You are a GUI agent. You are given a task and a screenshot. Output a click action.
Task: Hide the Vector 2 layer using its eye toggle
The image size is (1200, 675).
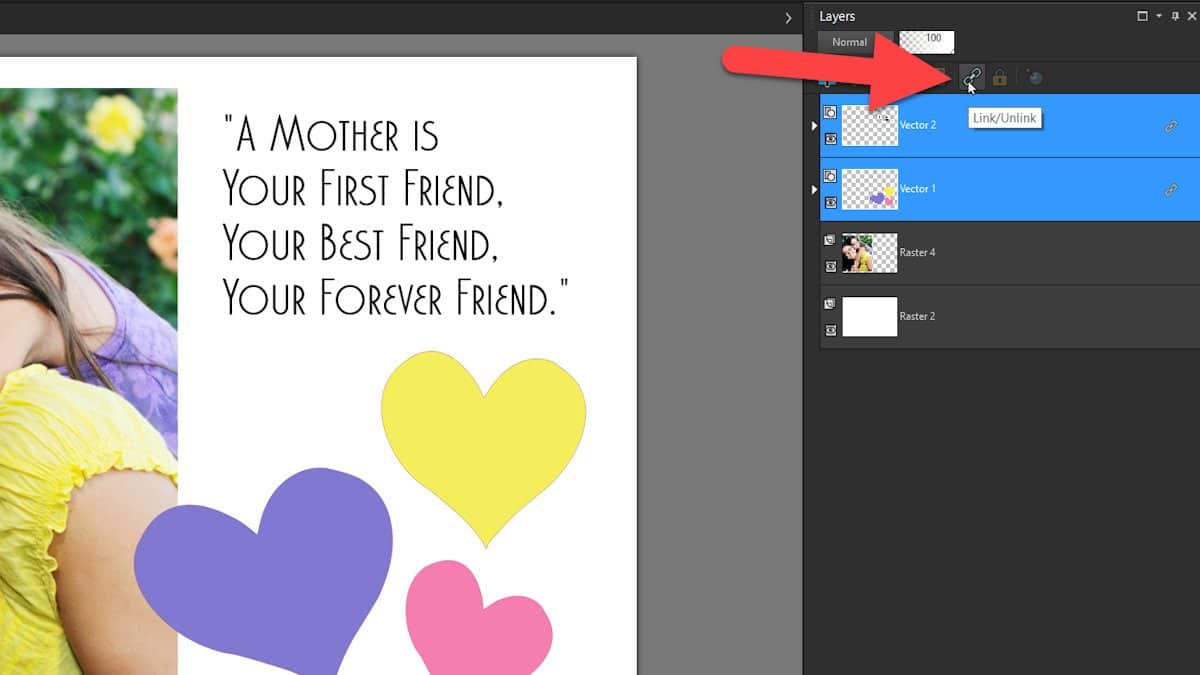pyautogui.click(x=830, y=139)
